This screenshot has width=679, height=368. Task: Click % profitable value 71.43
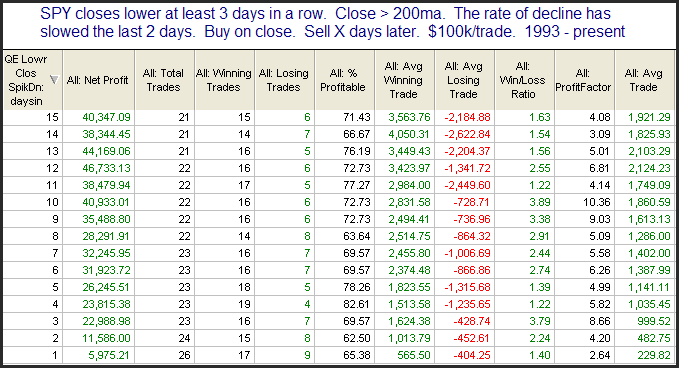pos(357,117)
